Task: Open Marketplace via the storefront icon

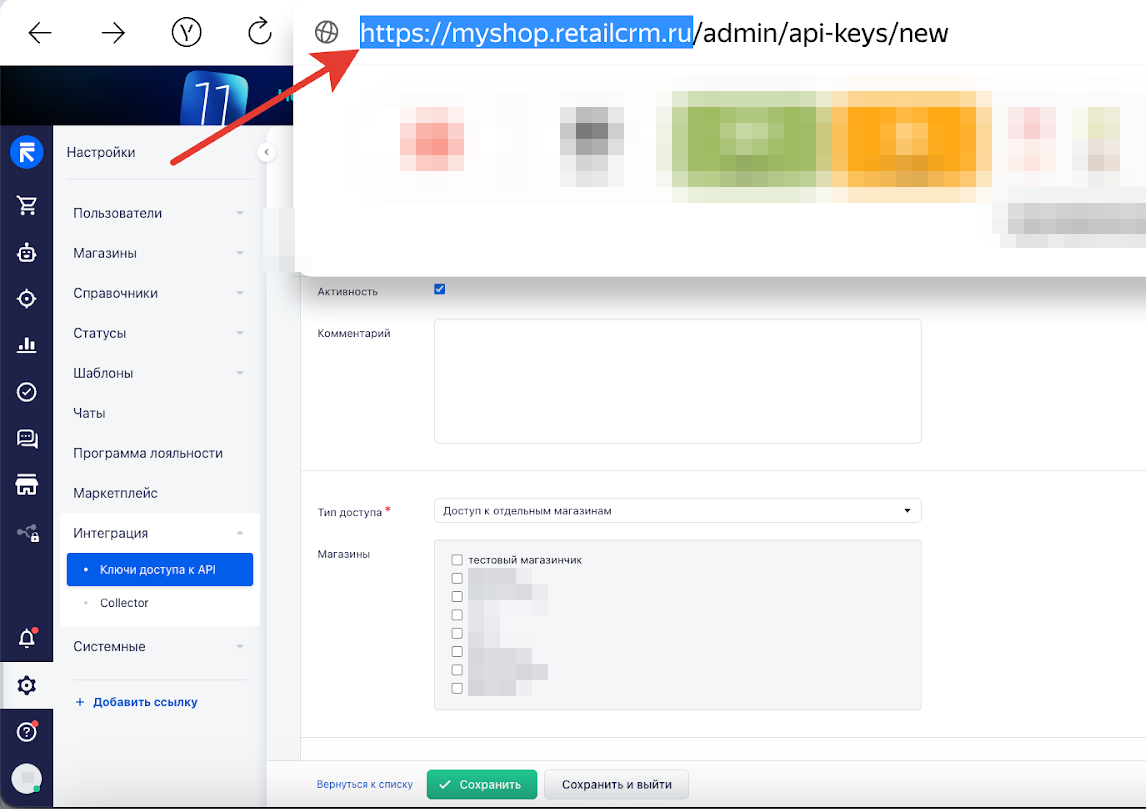Action: click(x=27, y=484)
